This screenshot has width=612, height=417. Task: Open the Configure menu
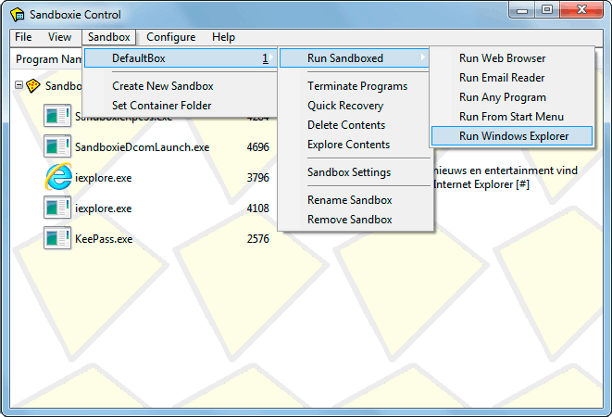(x=171, y=37)
